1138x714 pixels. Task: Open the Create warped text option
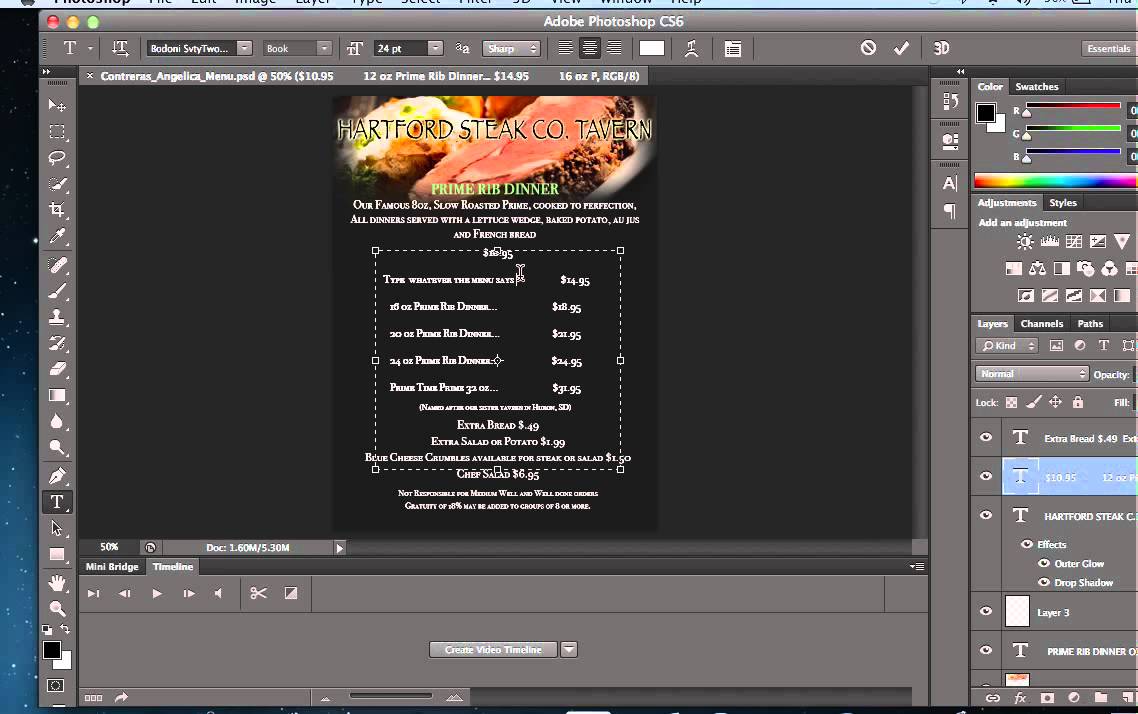click(x=691, y=49)
